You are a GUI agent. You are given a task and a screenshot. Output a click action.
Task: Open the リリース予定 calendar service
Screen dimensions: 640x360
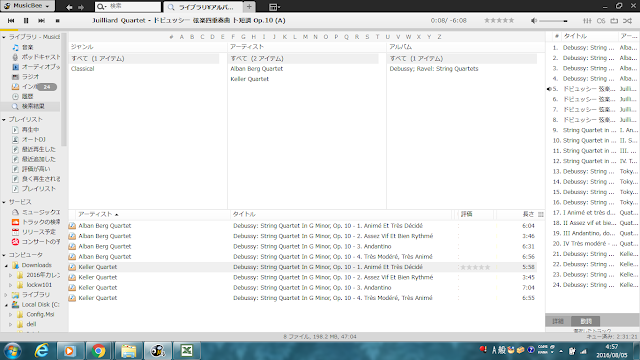point(34,232)
